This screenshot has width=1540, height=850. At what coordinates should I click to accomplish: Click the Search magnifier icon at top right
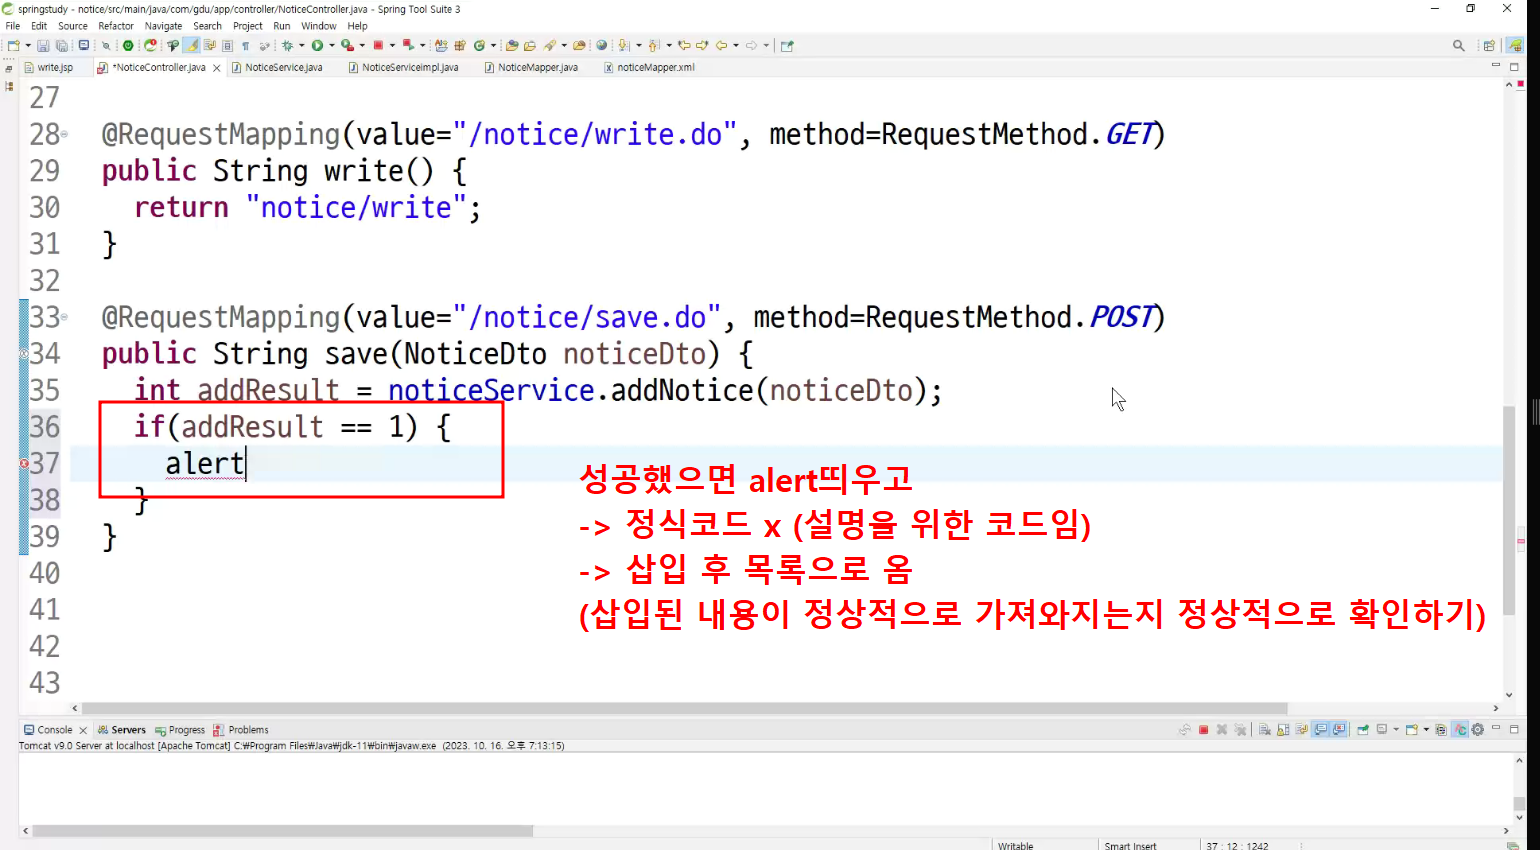tap(1459, 45)
